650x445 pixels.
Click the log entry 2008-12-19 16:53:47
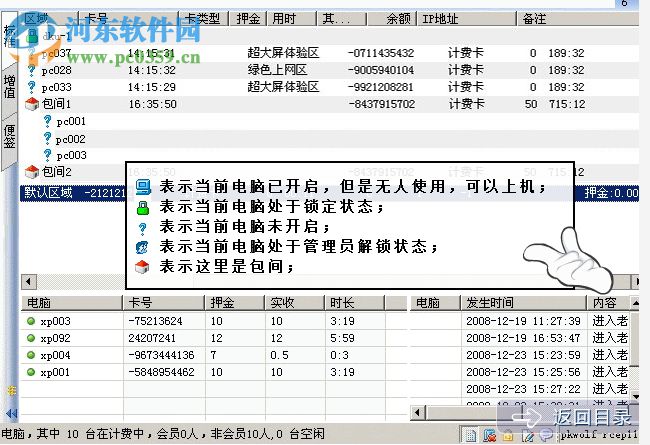(x=523, y=338)
